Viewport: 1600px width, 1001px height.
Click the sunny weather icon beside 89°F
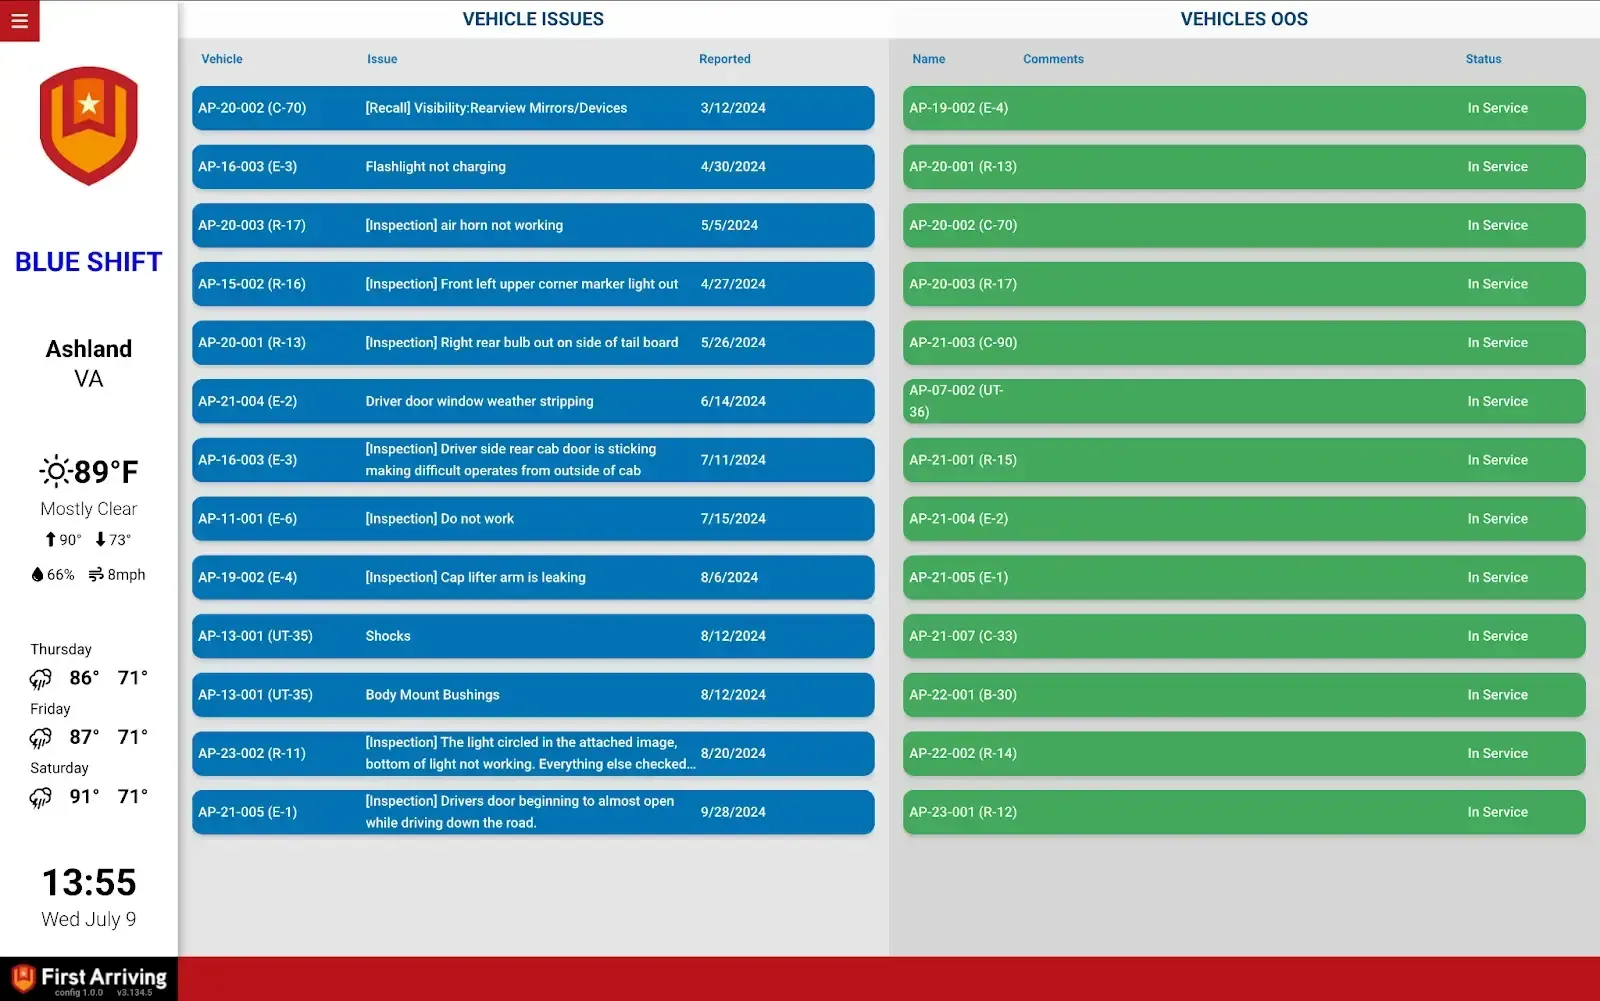[55, 471]
